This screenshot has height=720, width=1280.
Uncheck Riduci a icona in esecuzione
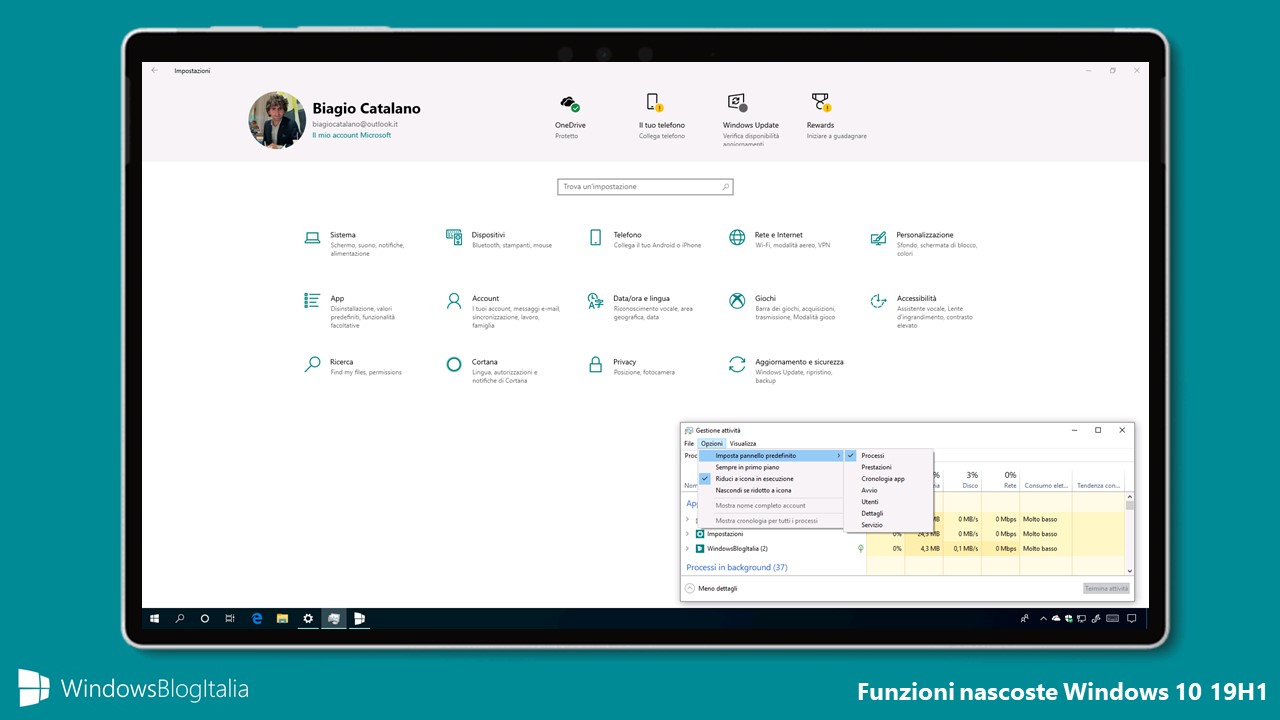(771, 479)
